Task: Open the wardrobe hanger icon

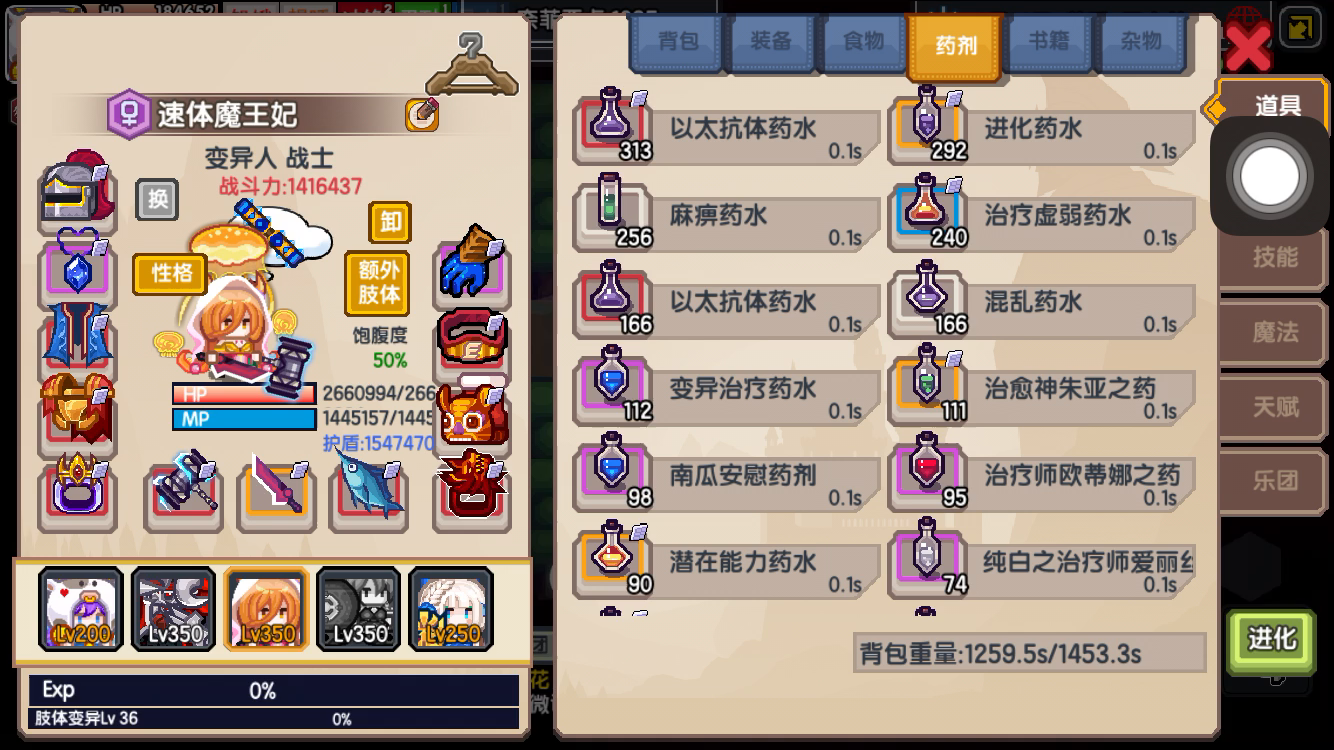Action: coord(472,65)
